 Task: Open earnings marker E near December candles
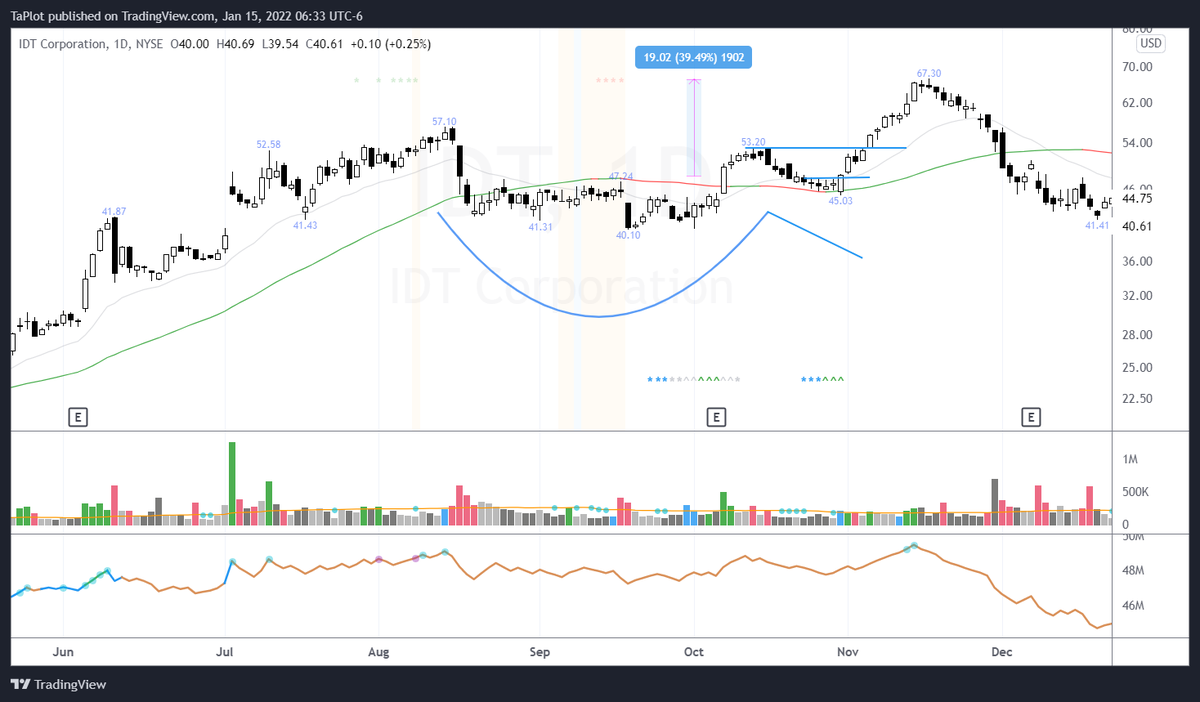tap(1031, 416)
